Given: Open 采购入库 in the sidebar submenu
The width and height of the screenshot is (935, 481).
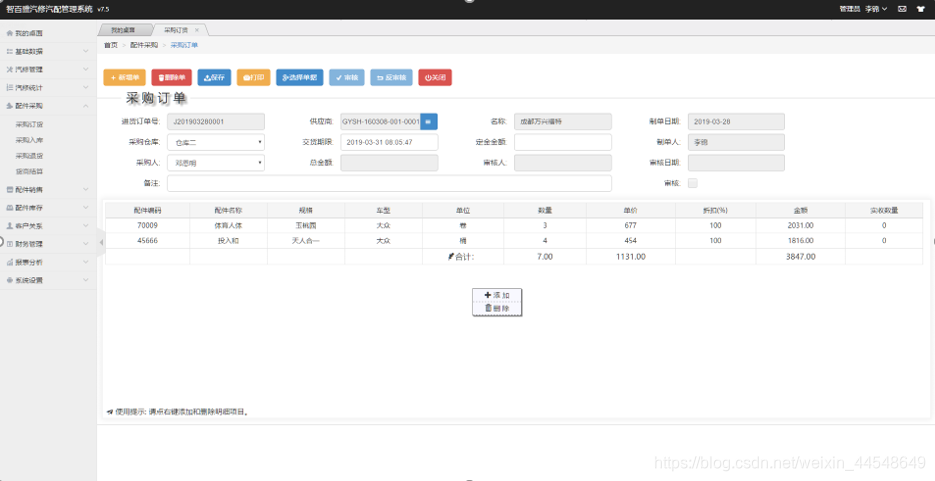Looking at the screenshot, I should click(29, 140).
